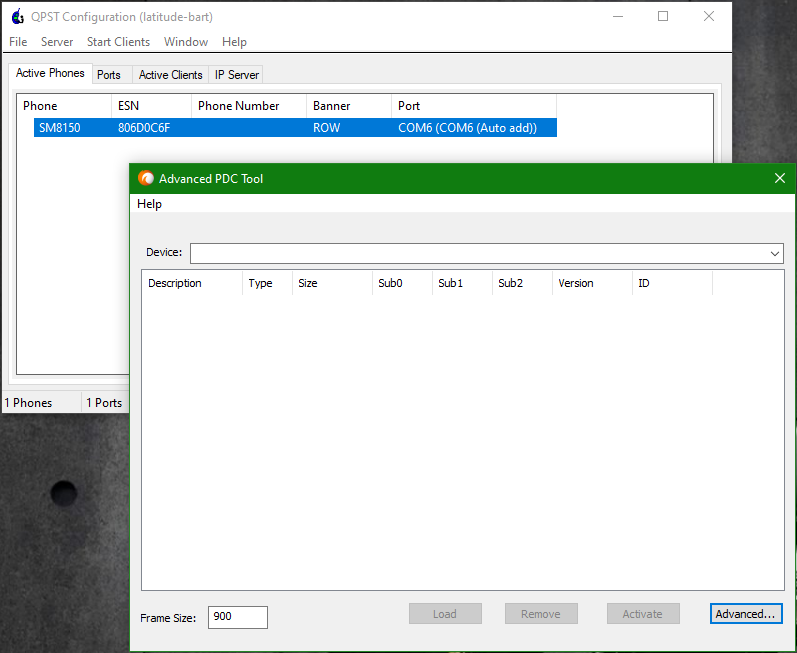The image size is (797, 653).
Task: Click the QPST Configuration app icon
Action: (x=18, y=17)
